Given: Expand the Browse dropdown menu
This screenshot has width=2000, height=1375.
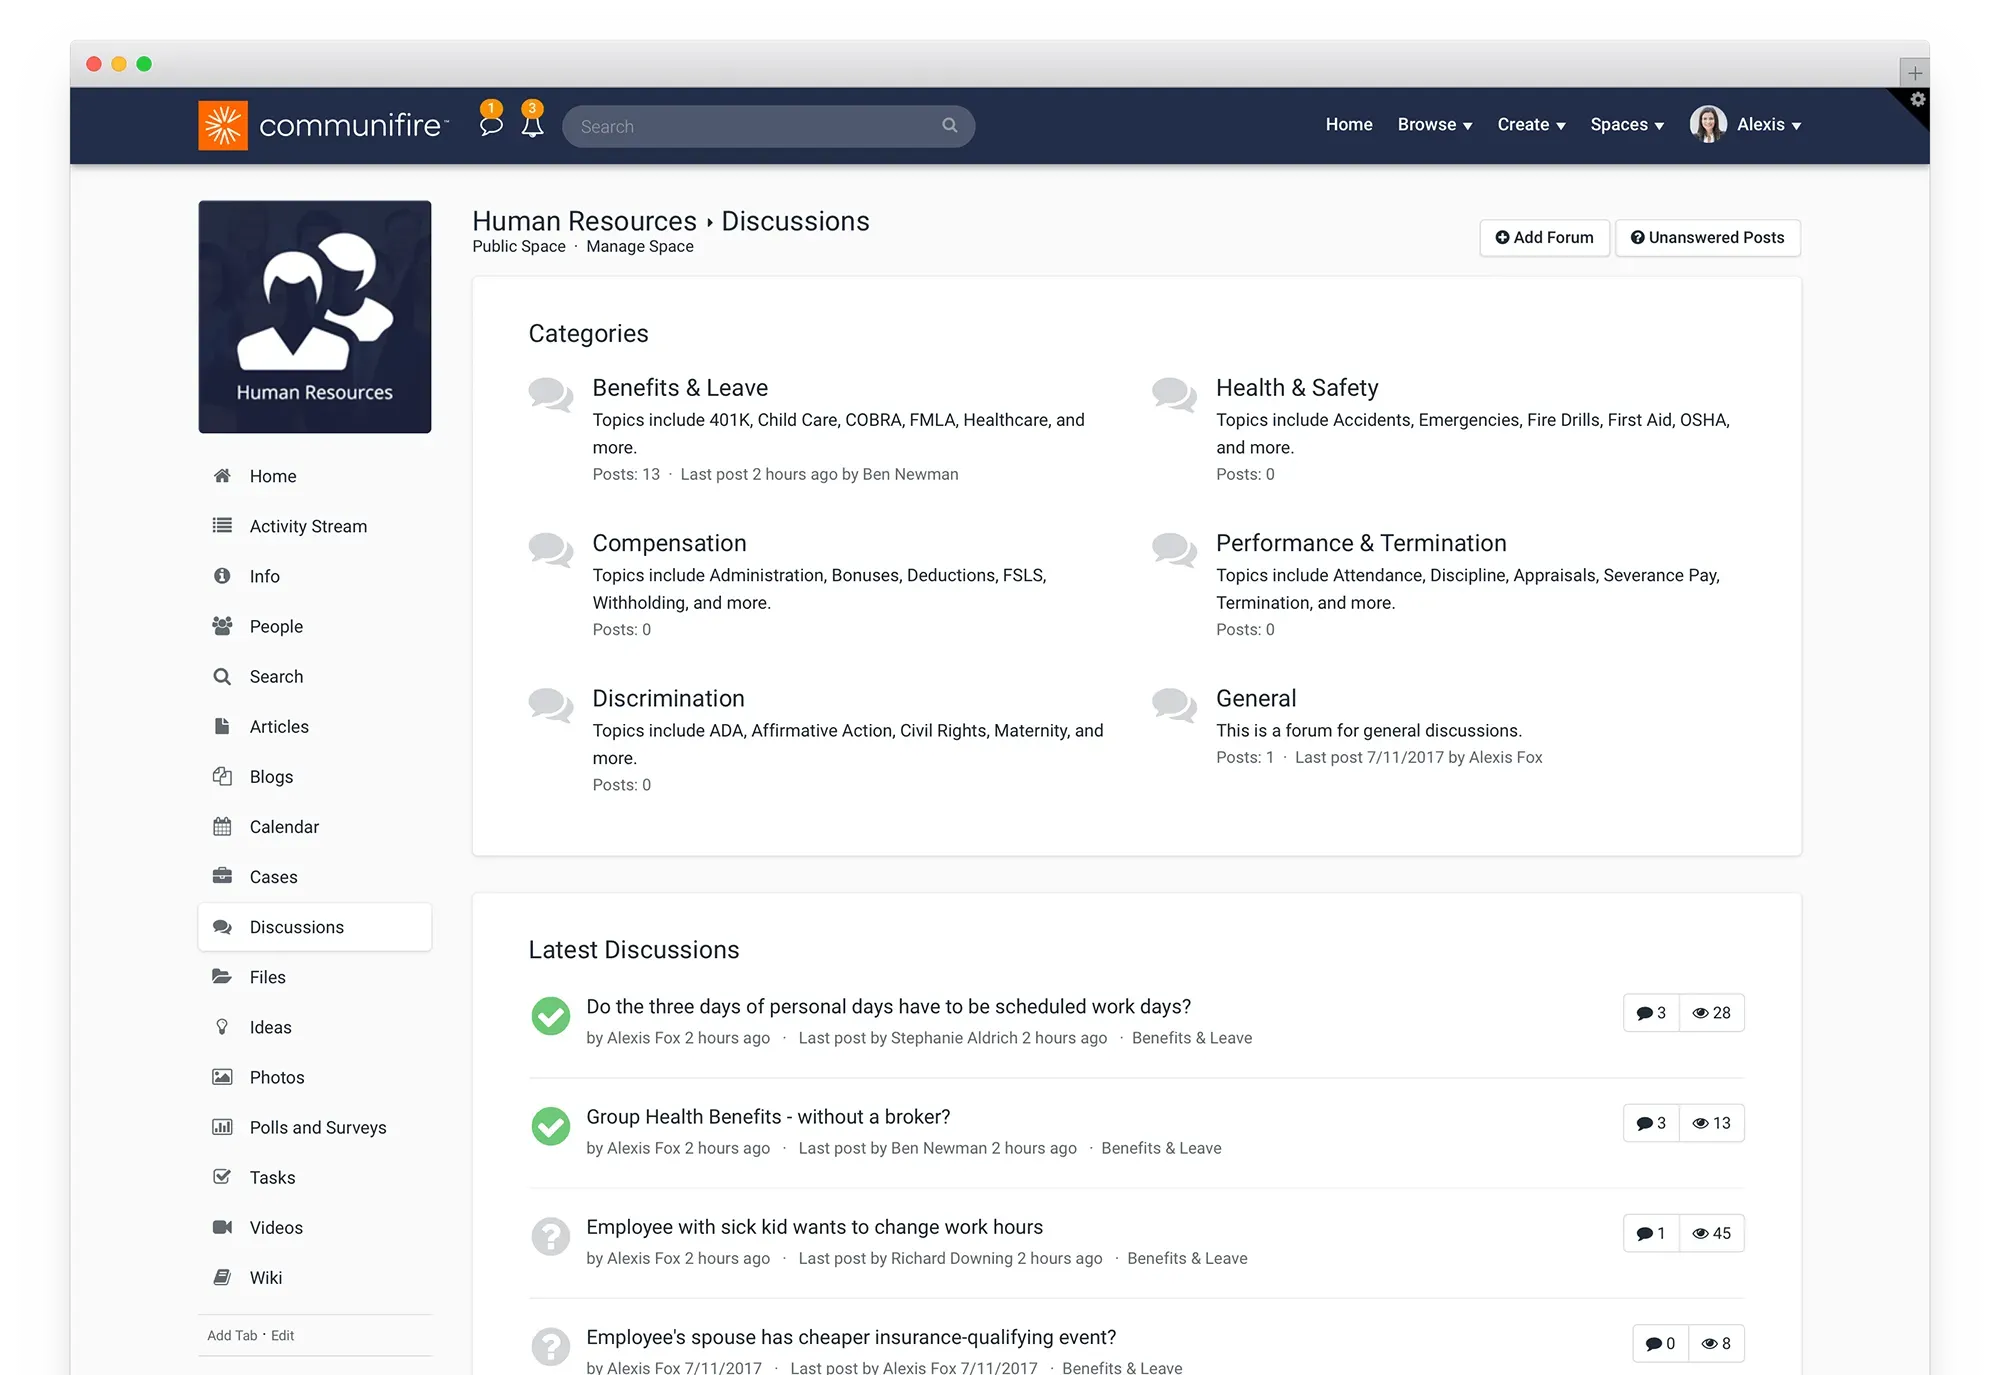Looking at the screenshot, I should point(1435,125).
